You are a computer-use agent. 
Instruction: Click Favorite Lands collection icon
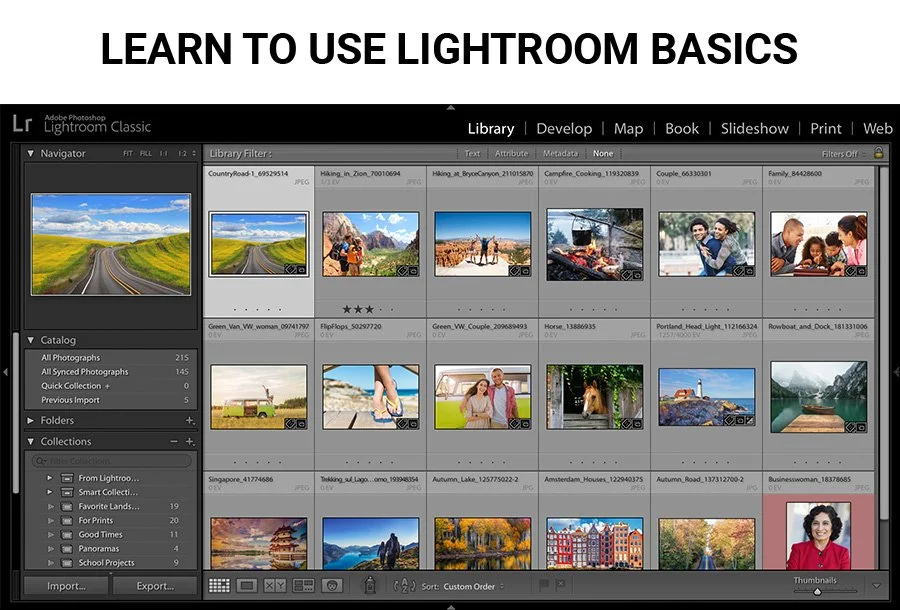coord(67,507)
